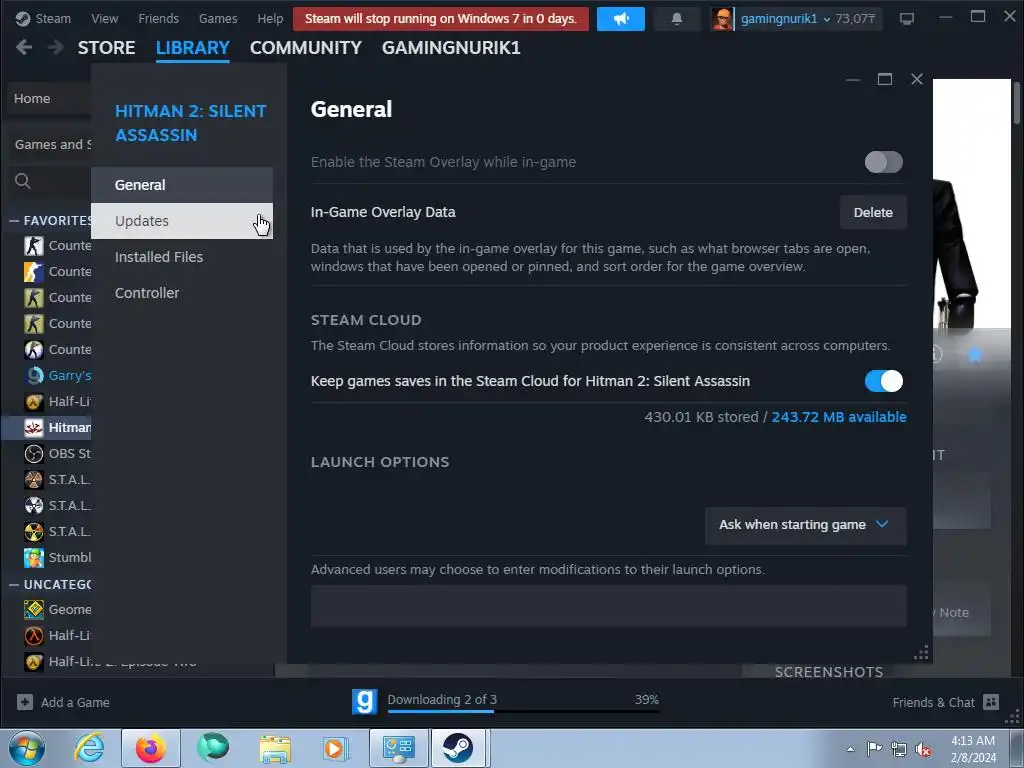Click the 243.72 MB available link
This screenshot has height=768, width=1024.
839,417
